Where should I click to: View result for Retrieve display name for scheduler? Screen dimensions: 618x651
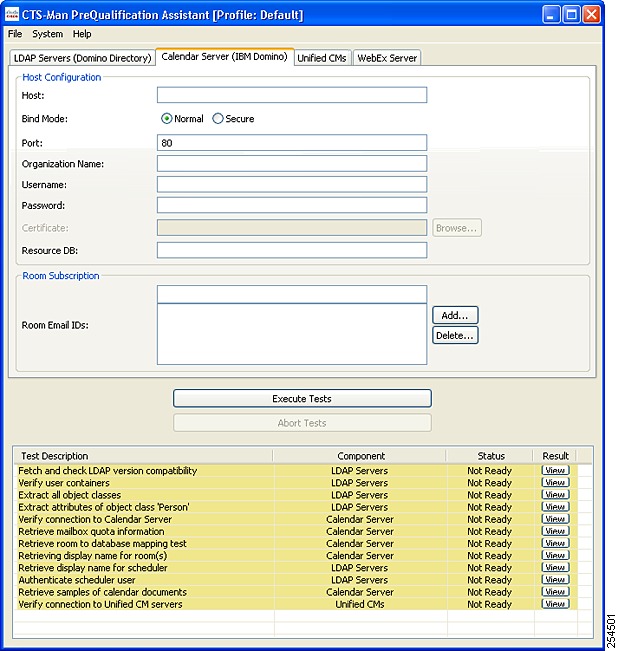click(555, 568)
